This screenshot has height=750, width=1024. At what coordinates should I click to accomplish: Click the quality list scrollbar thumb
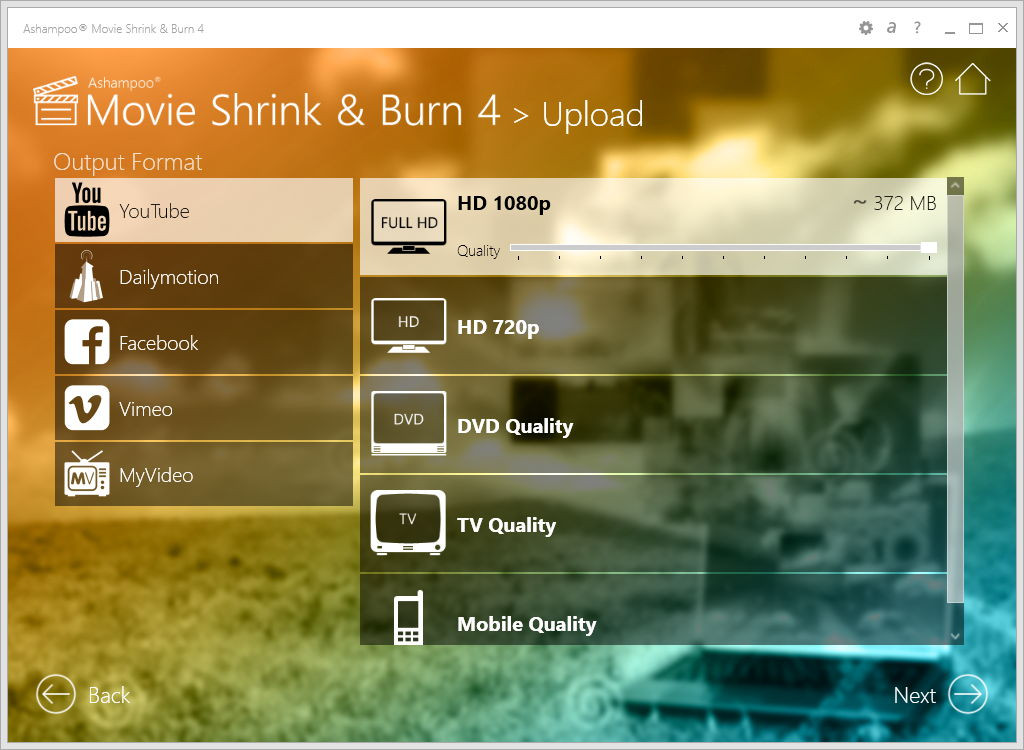tap(955, 399)
